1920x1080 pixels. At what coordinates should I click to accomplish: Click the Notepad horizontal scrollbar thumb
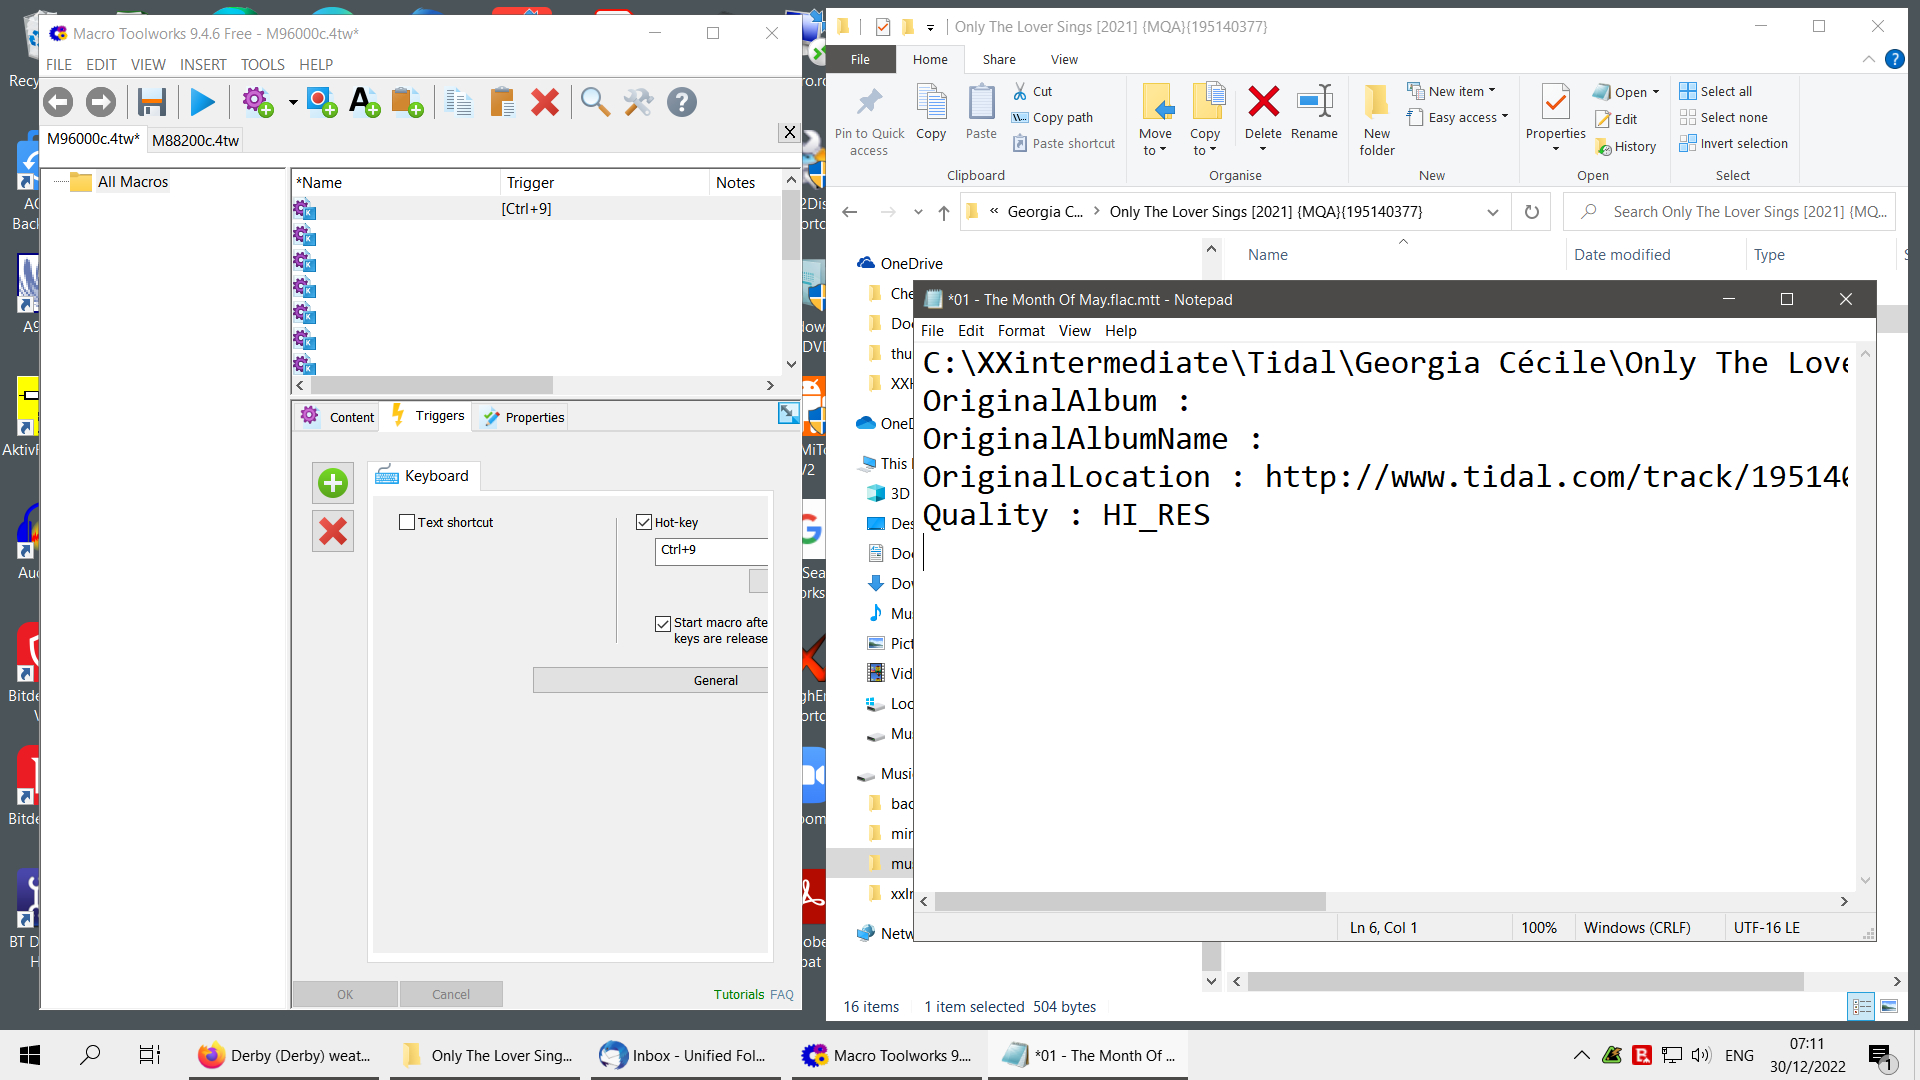1130,902
